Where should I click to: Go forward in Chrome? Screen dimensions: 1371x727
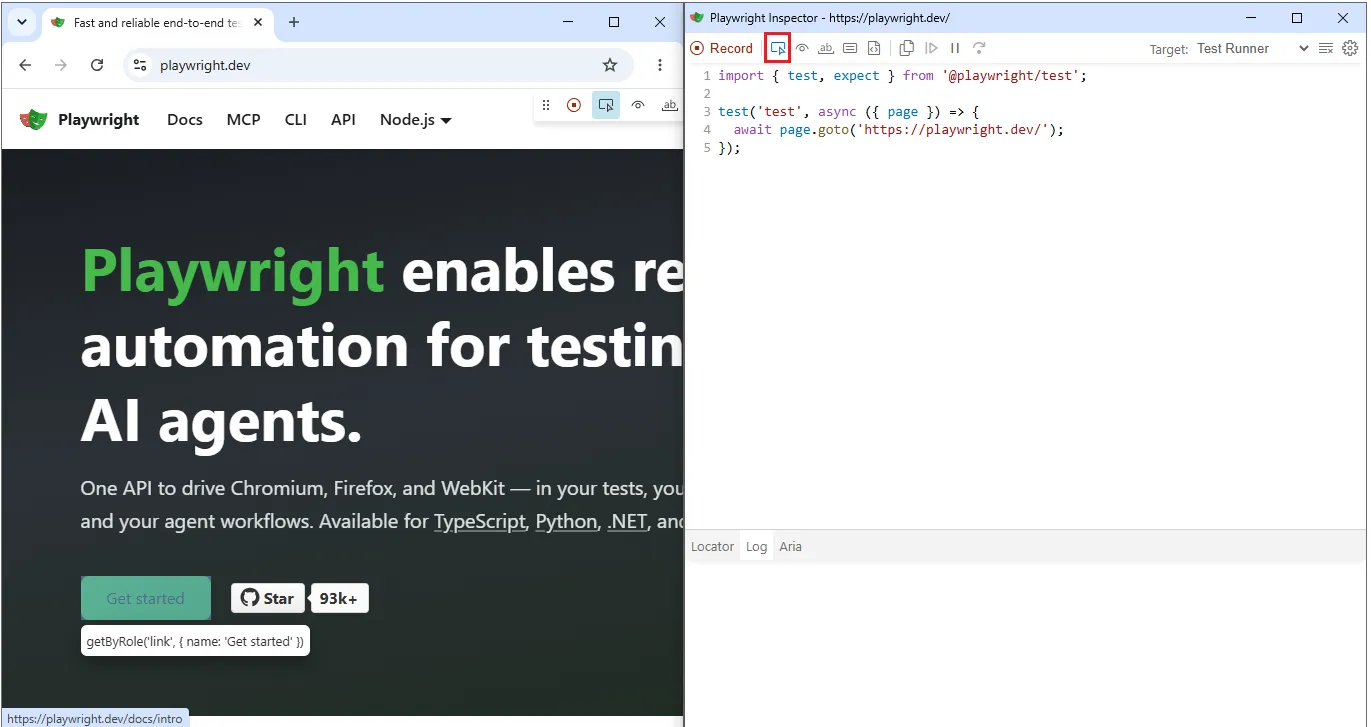61,65
